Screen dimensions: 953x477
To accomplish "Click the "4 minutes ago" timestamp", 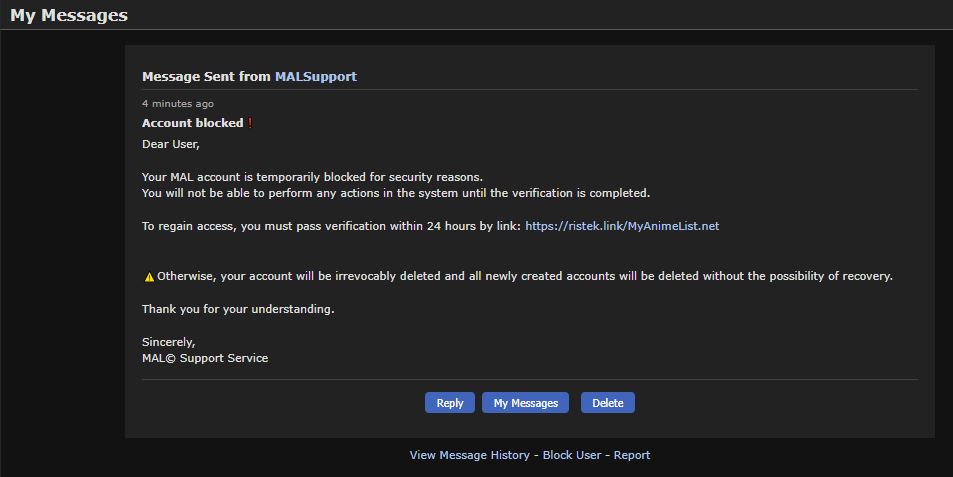I will pos(177,103).
